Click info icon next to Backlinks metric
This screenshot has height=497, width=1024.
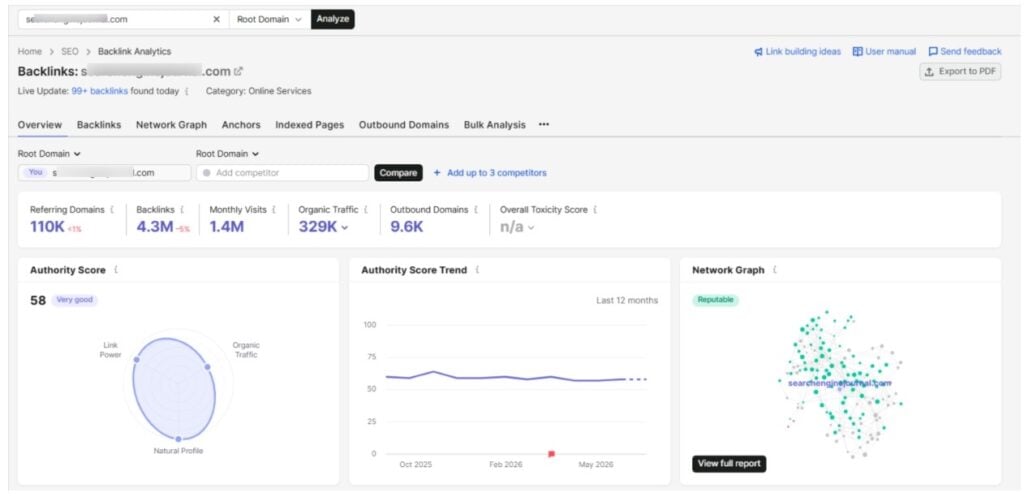[182, 210]
